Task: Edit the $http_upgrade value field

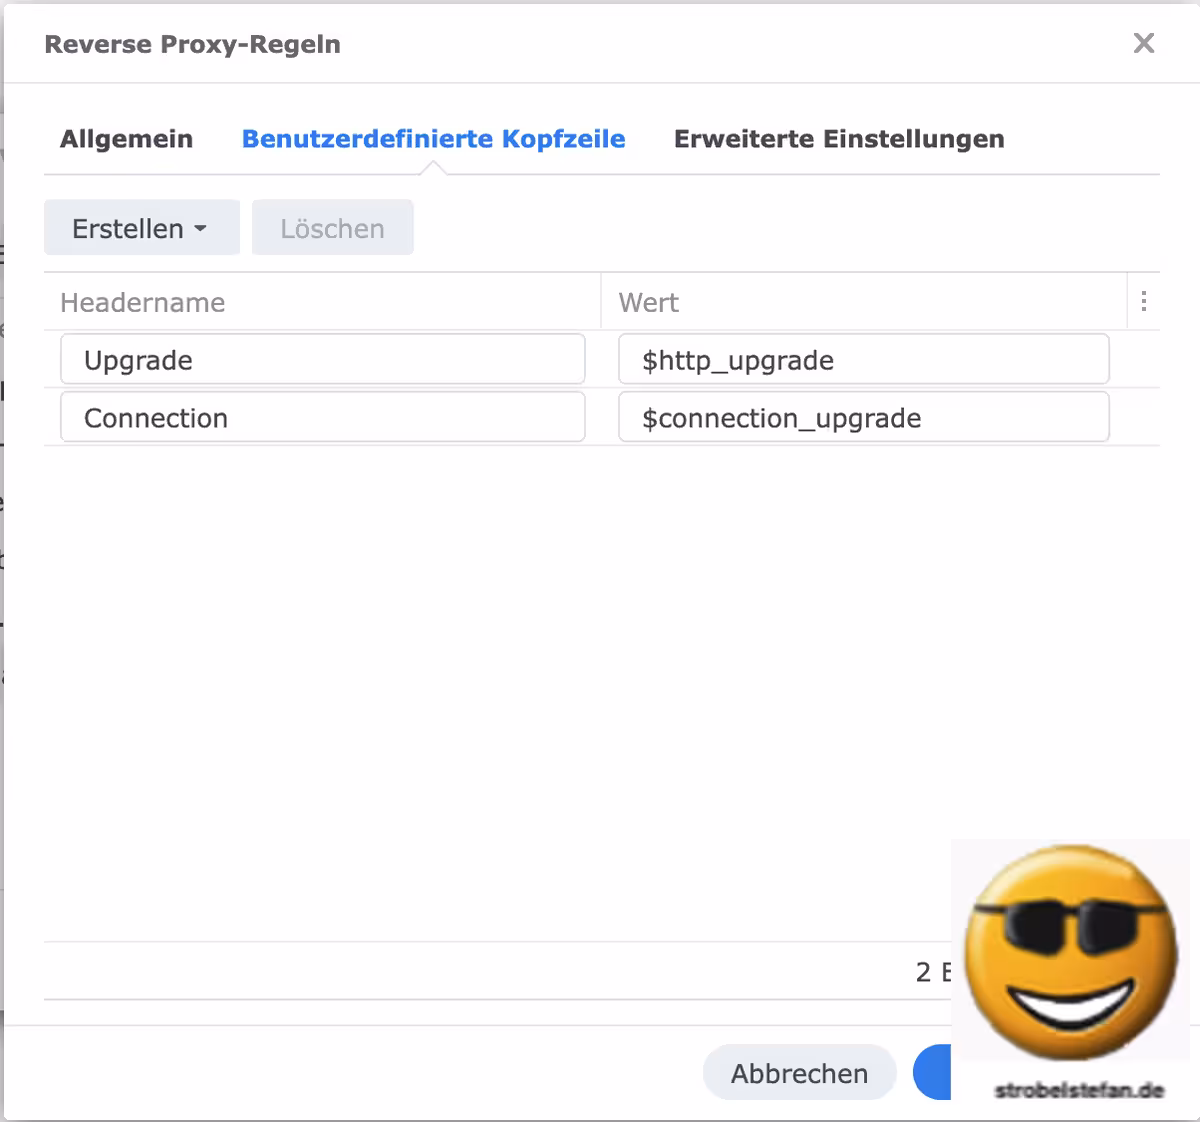Action: tap(863, 360)
